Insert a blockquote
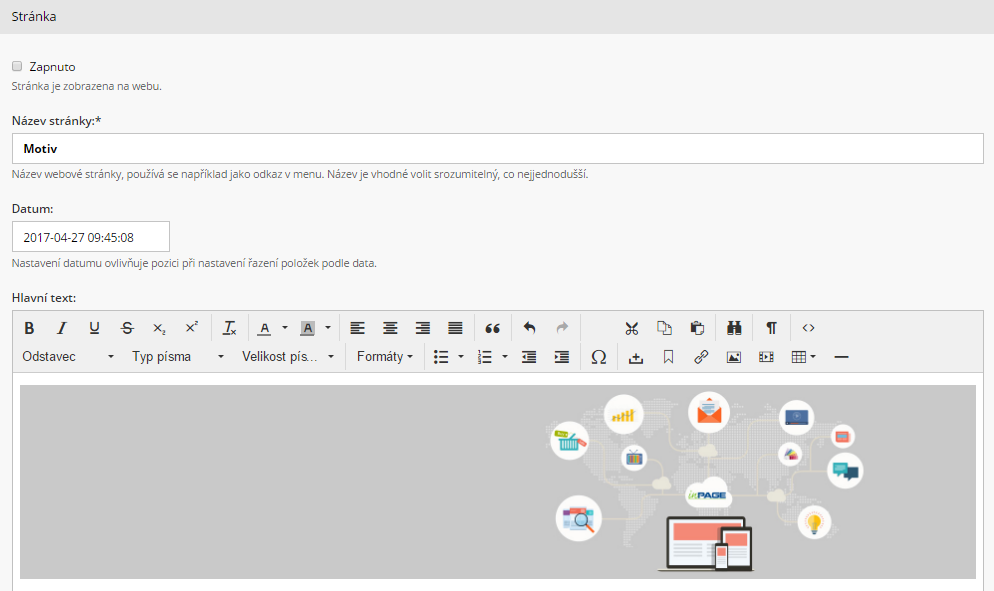Screen dimensions: 994x591 492,328
